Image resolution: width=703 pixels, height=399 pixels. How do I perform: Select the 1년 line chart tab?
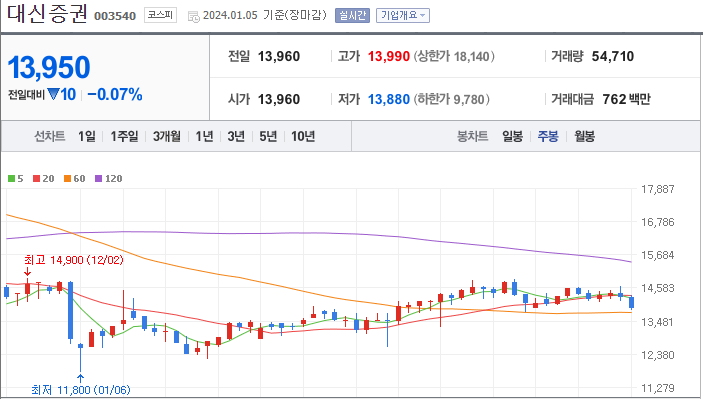204,136
